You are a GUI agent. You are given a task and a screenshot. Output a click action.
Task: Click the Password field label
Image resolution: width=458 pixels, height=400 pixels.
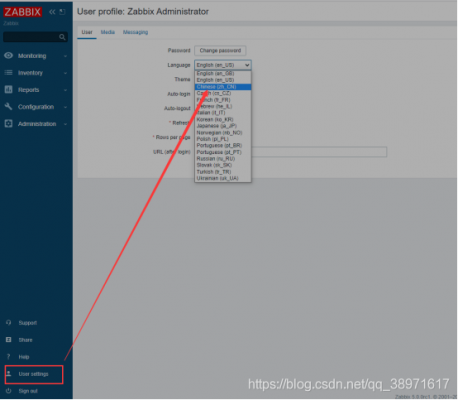179,50
